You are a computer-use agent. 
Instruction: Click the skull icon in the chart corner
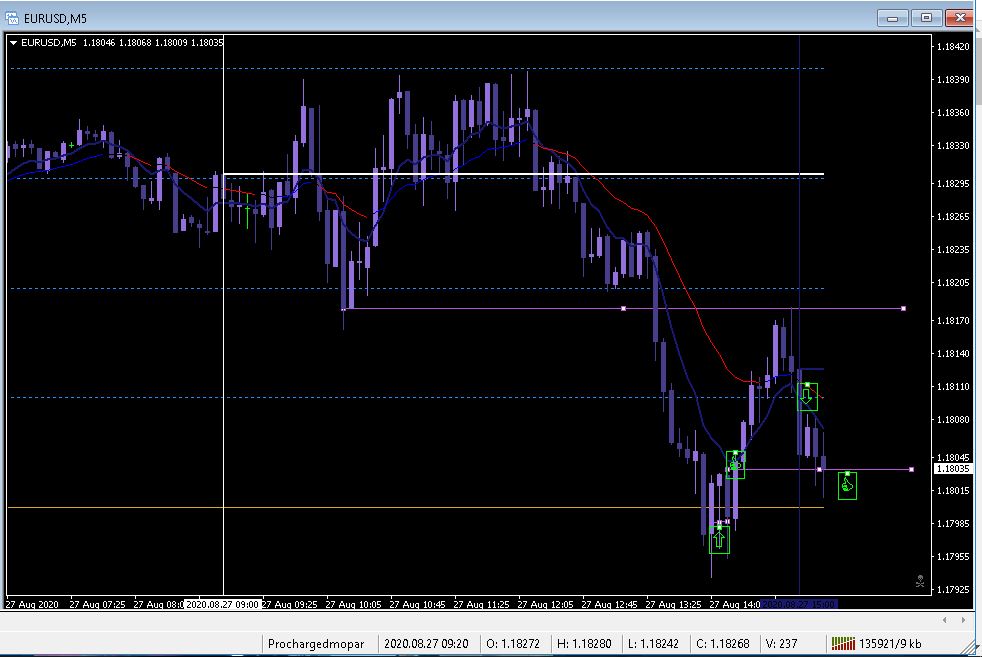[x=919, y=582]
